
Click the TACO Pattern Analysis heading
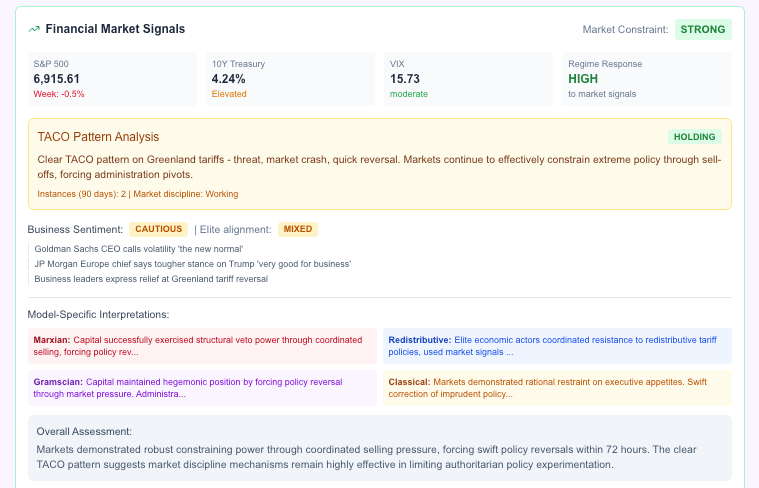coord(98,137)
